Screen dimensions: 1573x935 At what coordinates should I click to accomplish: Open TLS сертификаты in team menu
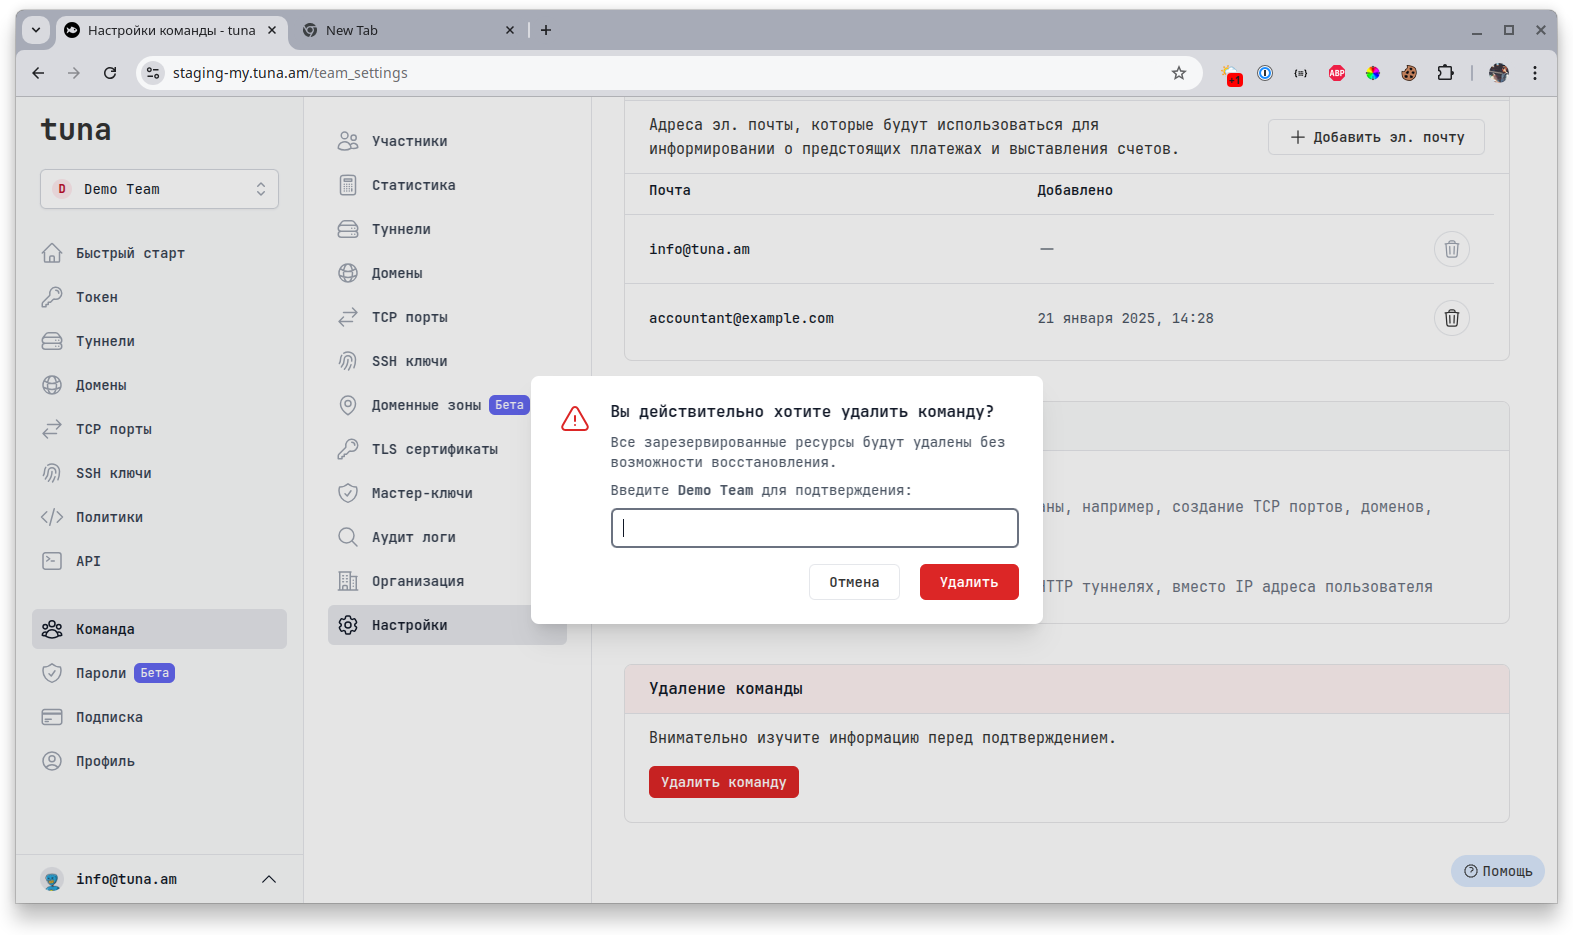click(x=434, y=449)
